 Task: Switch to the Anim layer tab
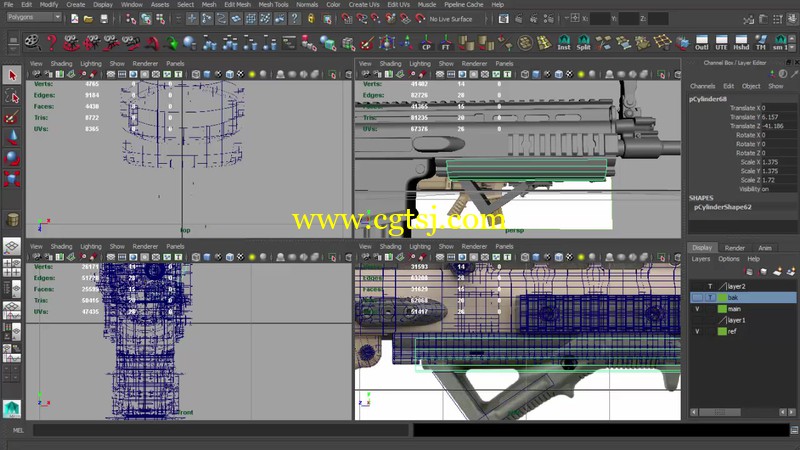click(x=765, y=248)
